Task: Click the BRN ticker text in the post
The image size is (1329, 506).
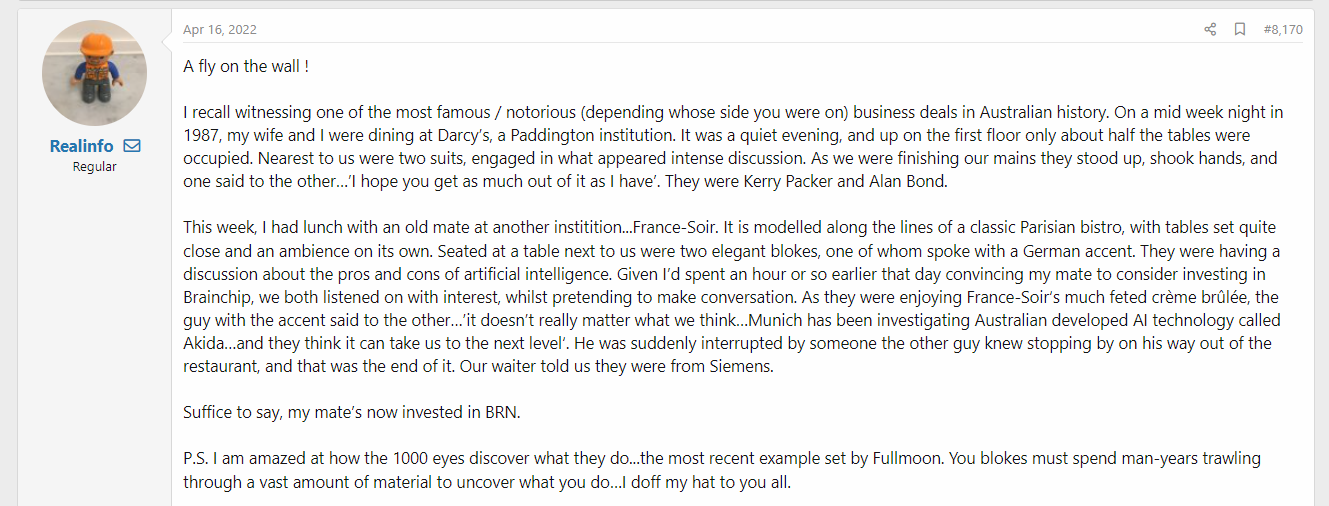Action: [x=502, y=412]
